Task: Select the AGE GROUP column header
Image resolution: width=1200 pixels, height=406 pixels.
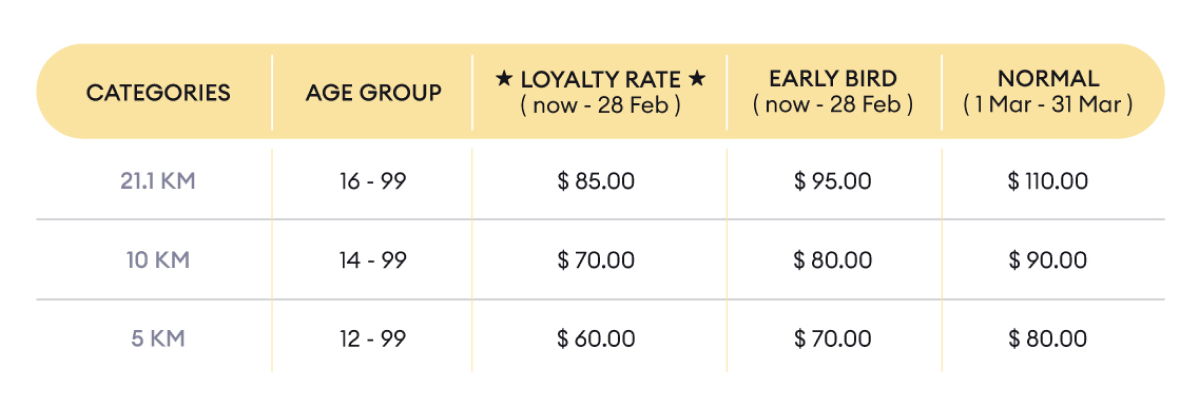Action: coord(374,93)
